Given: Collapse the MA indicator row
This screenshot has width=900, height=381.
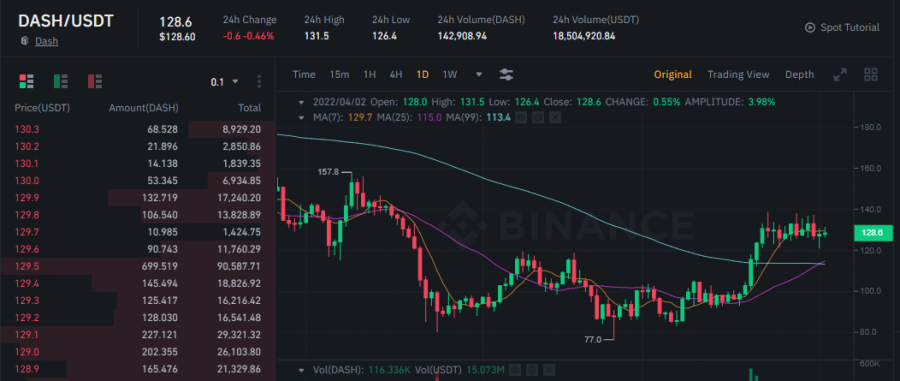Looking at the screenshot, I should point(302,118).
